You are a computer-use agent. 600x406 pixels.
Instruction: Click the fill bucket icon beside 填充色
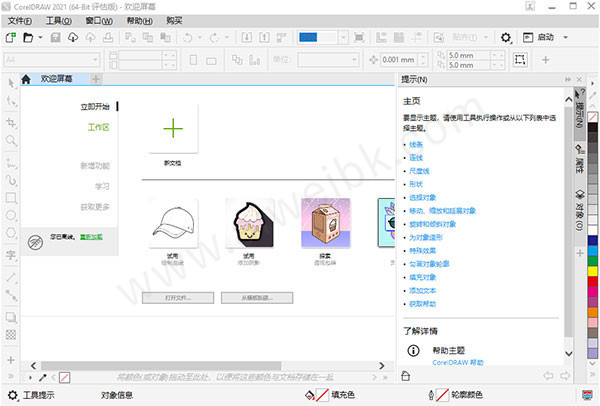309,395
